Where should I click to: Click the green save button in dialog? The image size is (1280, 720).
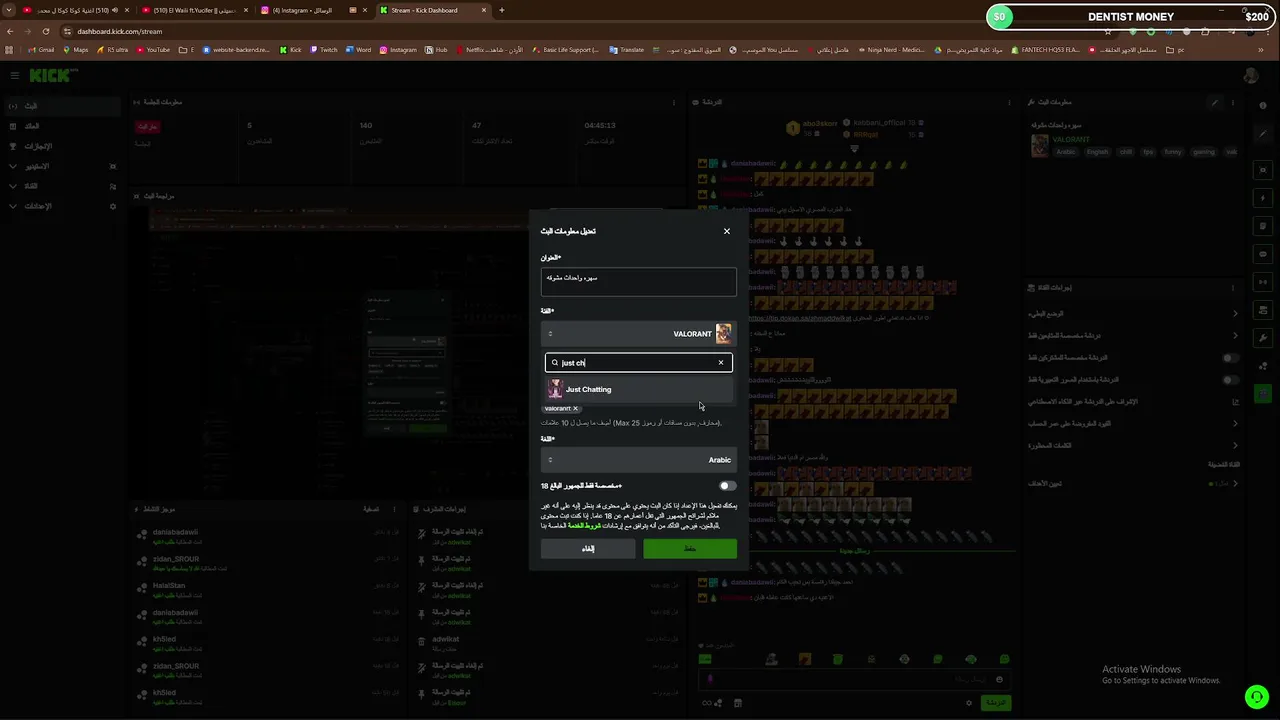pyautogui.click(x=690, y=549)
